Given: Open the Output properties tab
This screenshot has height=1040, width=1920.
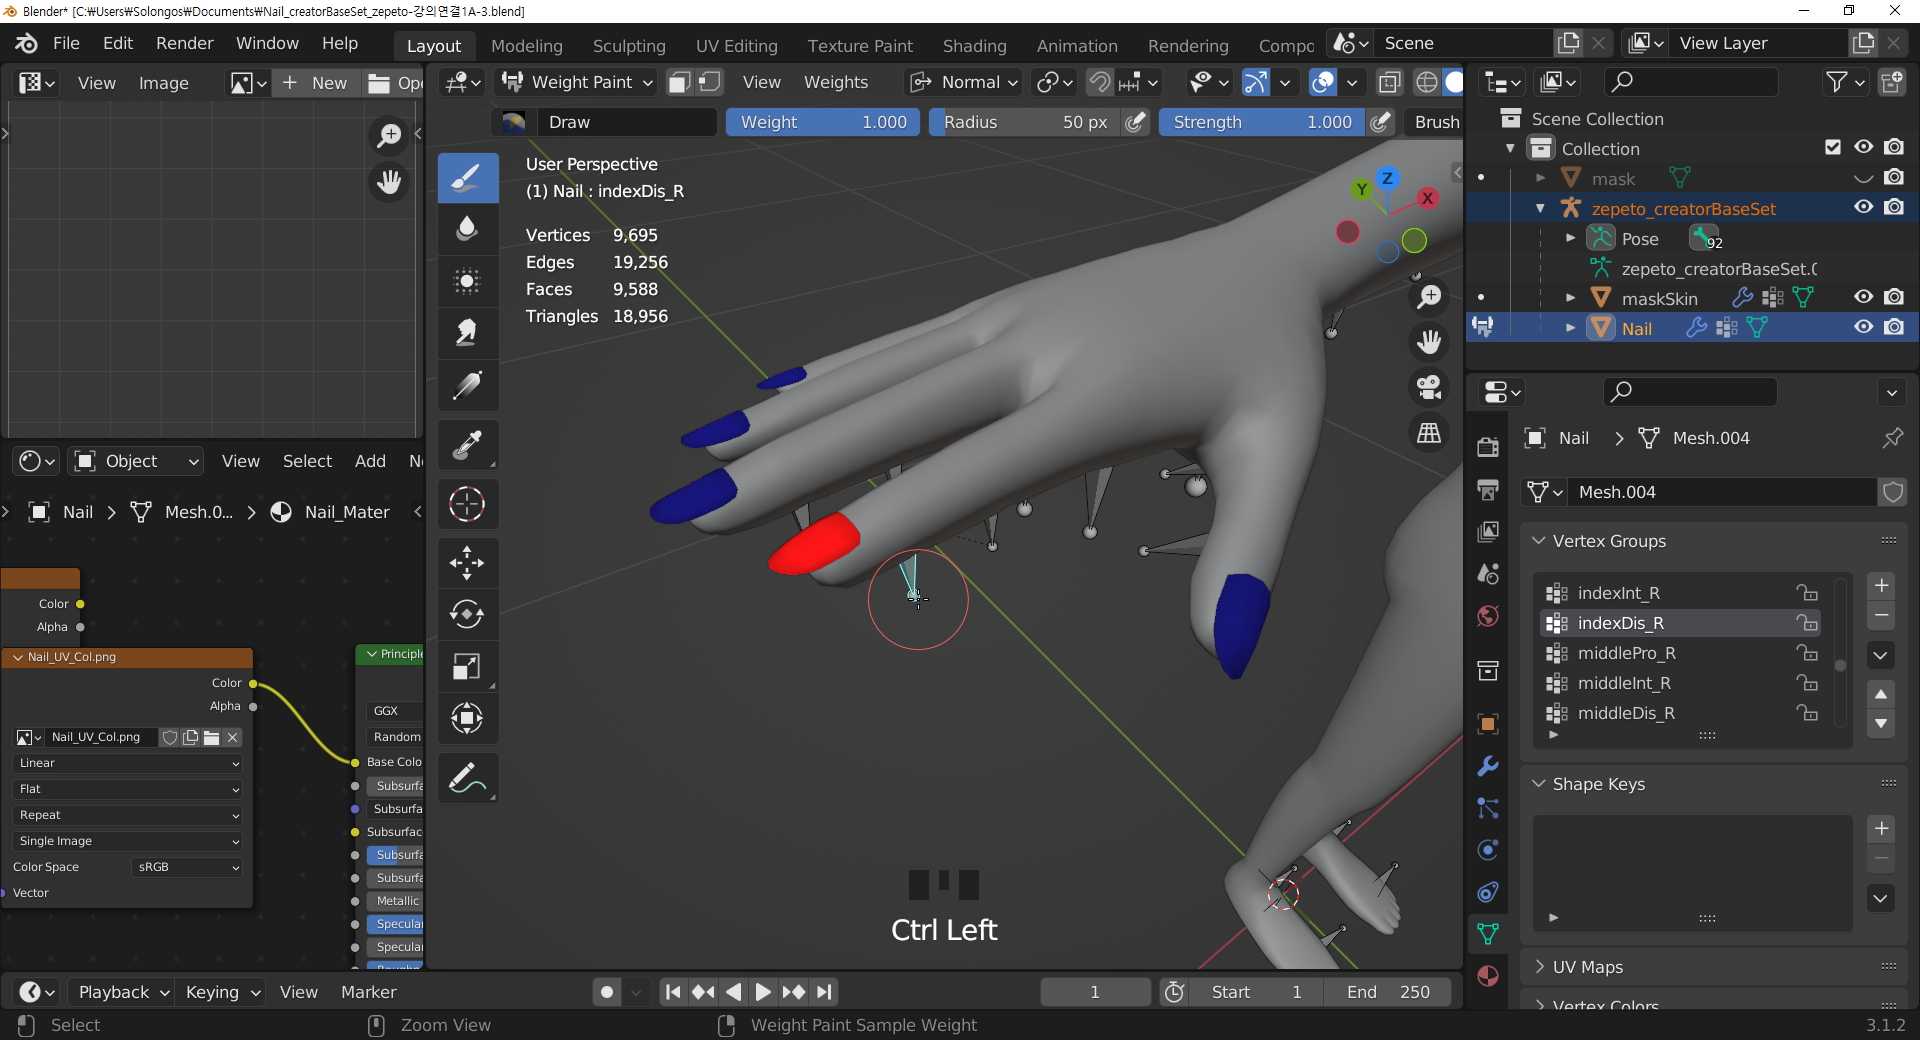Looking at the screenshot, I should pos(1488,490).
